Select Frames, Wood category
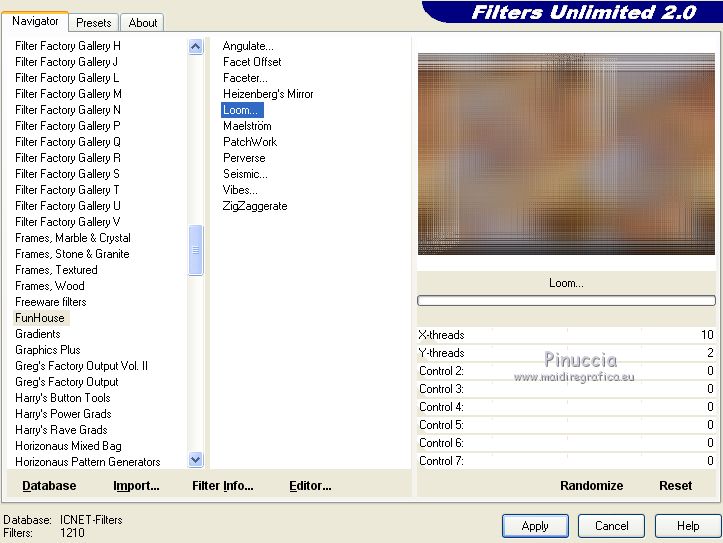Screen dimensions: 723x543 50,286
